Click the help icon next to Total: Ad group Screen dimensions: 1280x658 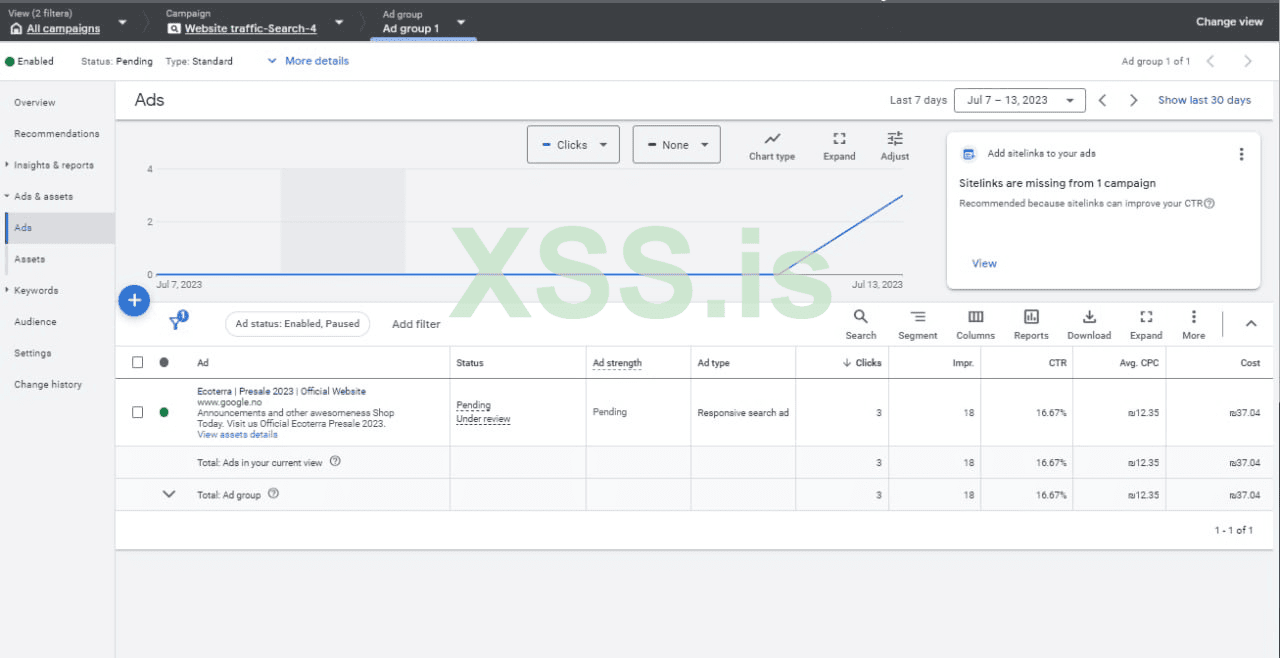273,493
